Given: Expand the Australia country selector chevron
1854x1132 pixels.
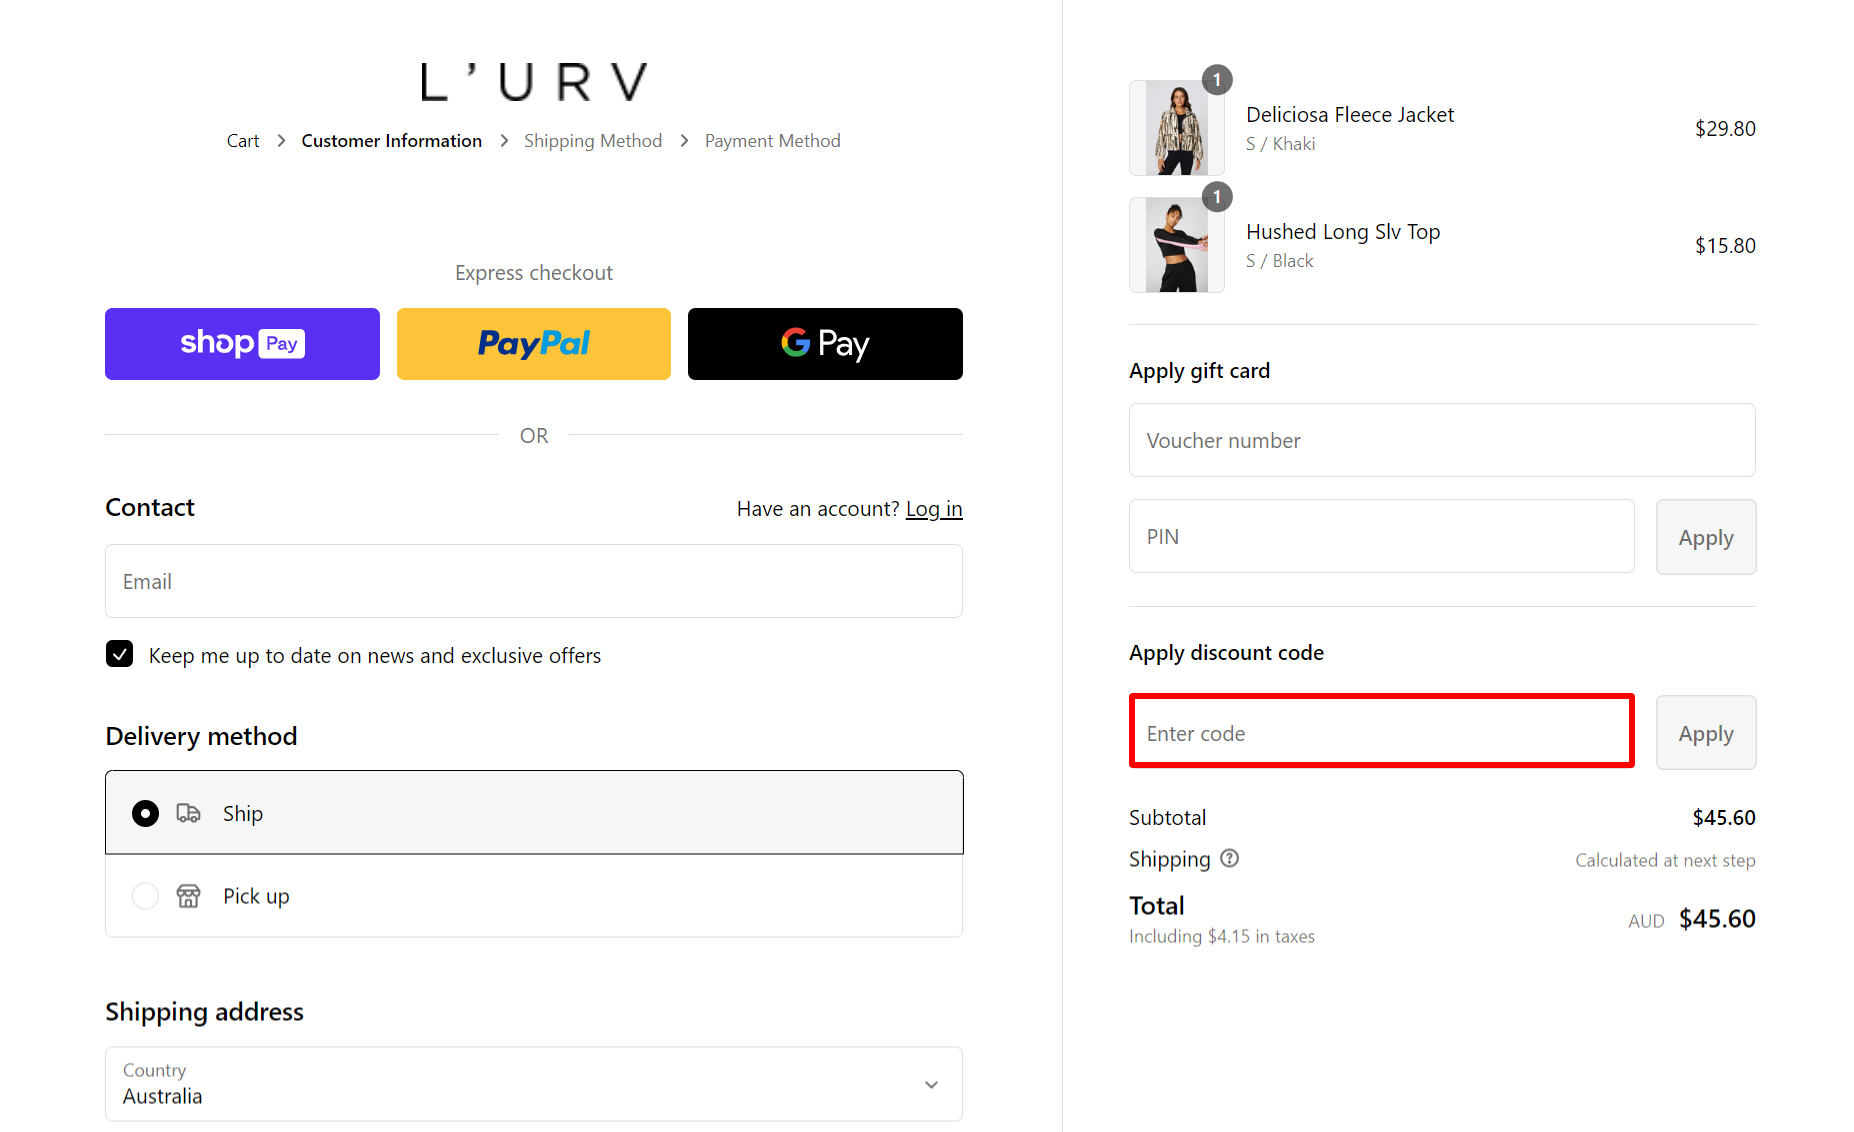Looking at the screenshot, I should 931,1084.
